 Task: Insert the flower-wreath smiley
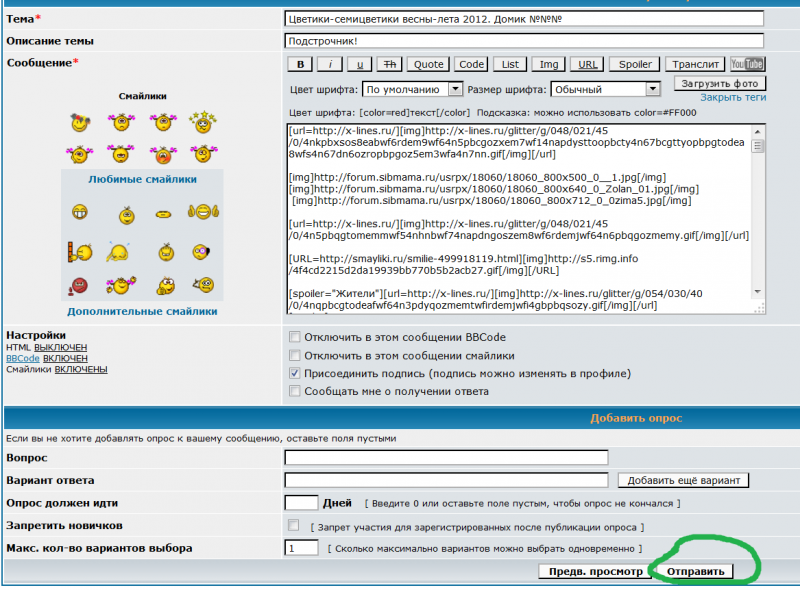(x=80, y=122)
